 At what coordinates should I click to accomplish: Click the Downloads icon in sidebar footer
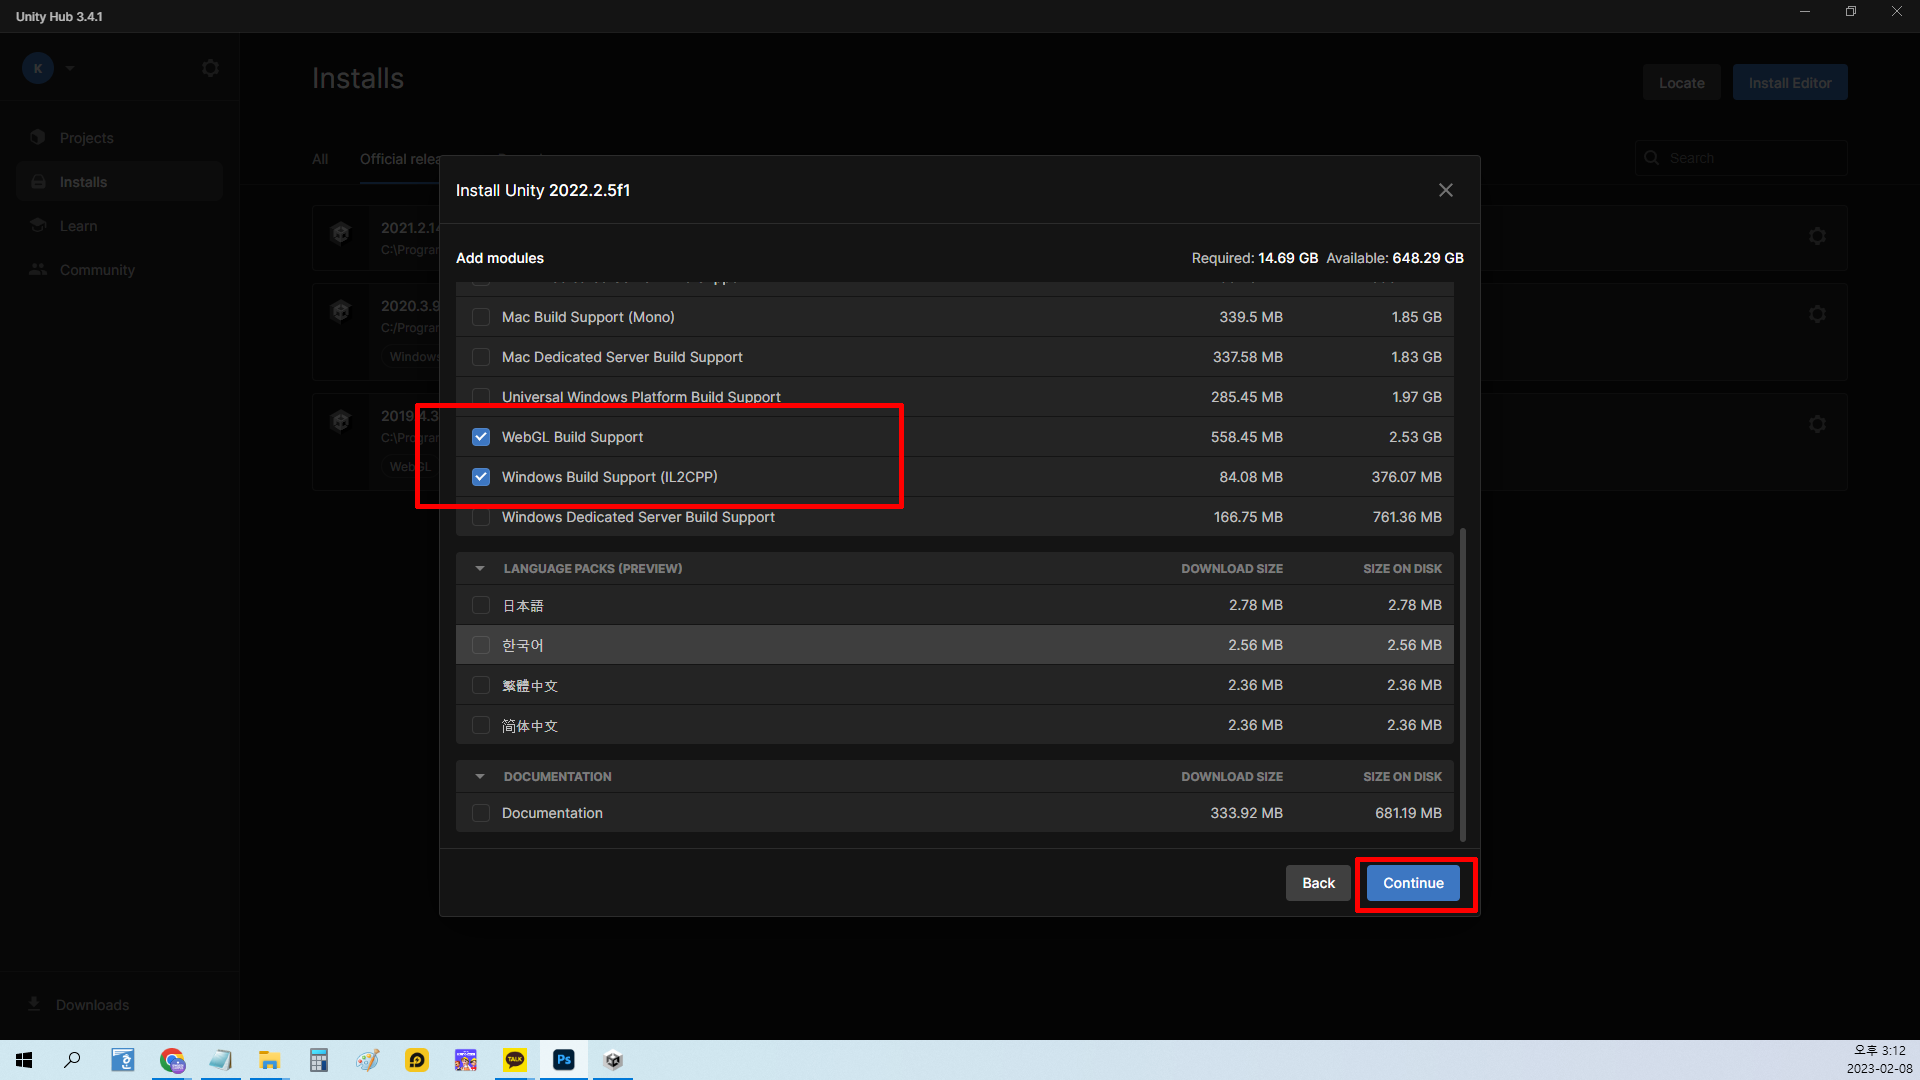[34, 1003]
